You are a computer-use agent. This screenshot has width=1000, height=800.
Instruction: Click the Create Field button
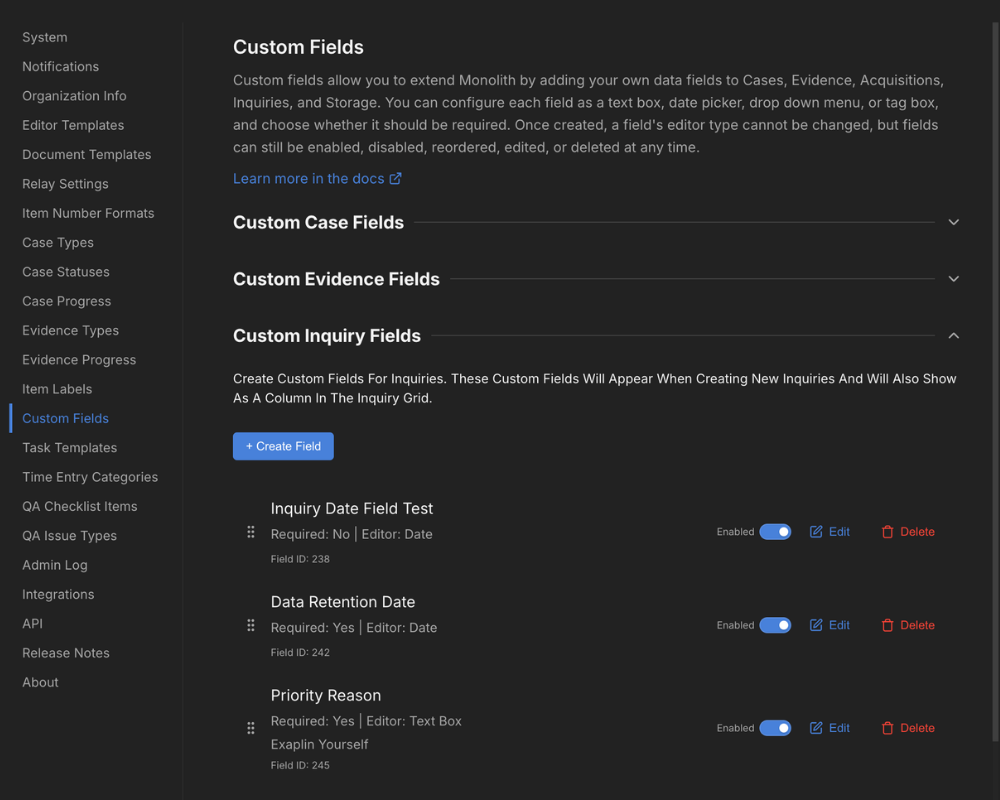283,446
